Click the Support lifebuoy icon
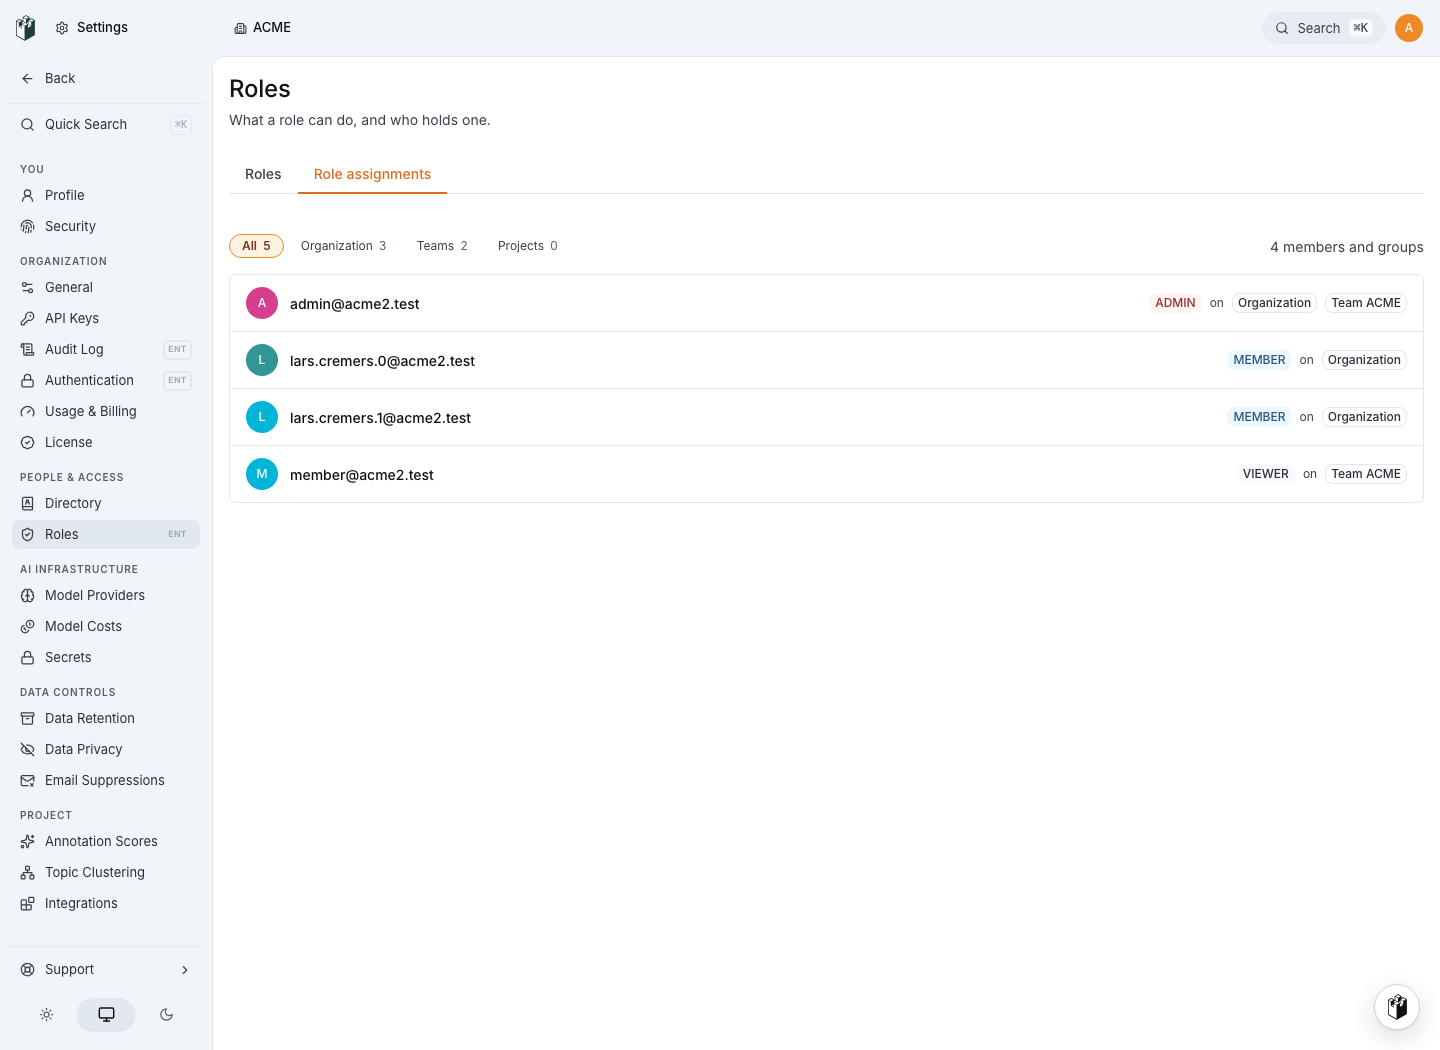The image size is (1440, 1050). (28, 970)
